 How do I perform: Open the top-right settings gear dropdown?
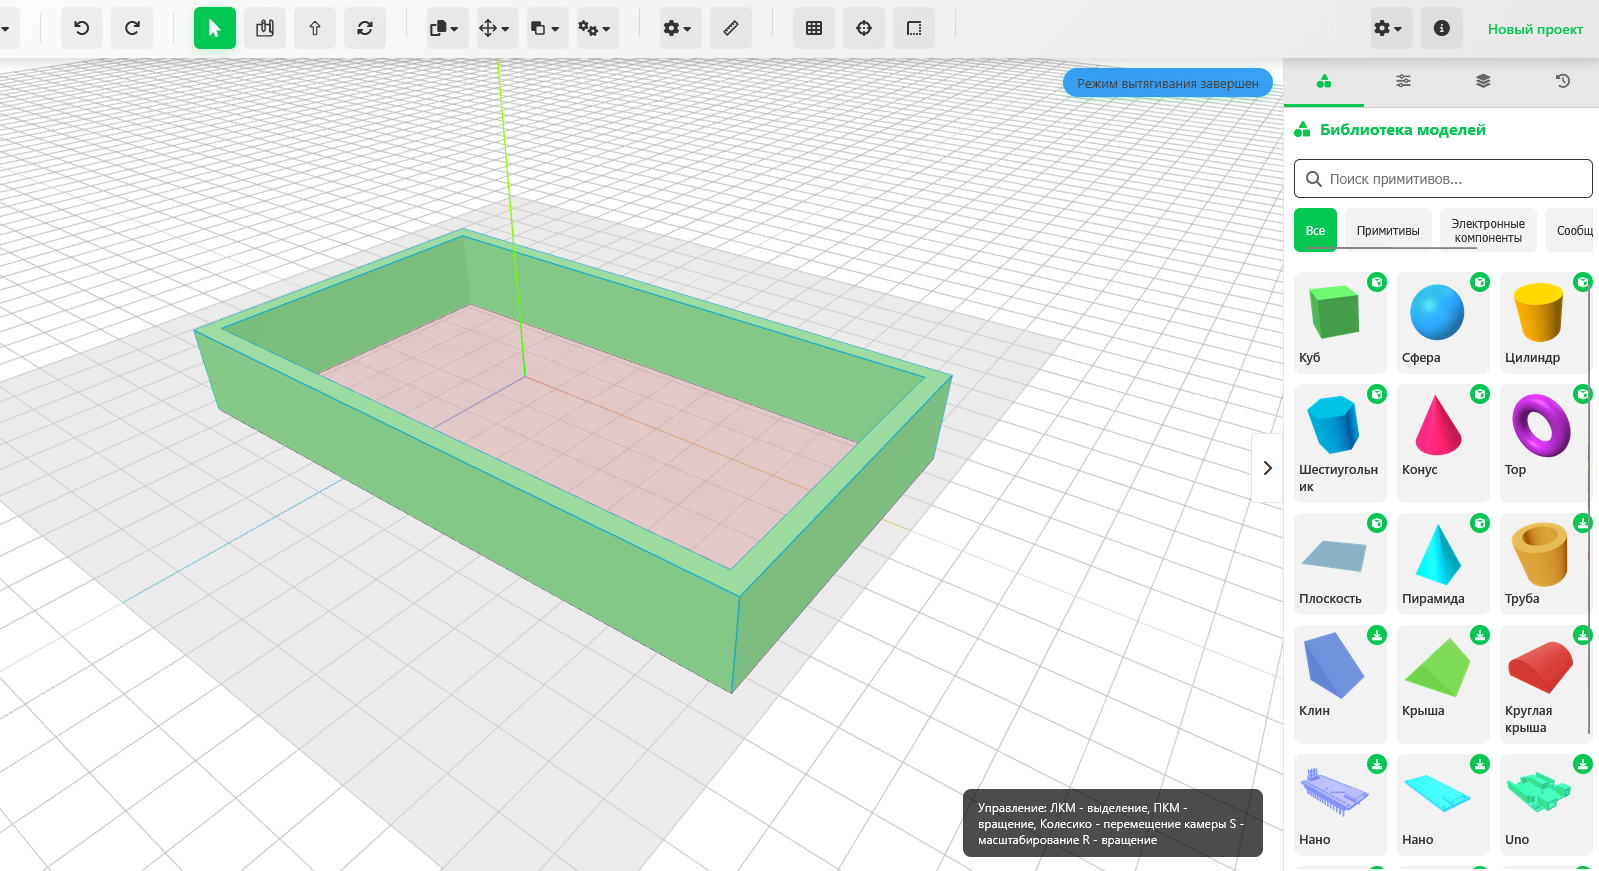coord(1387,28)
